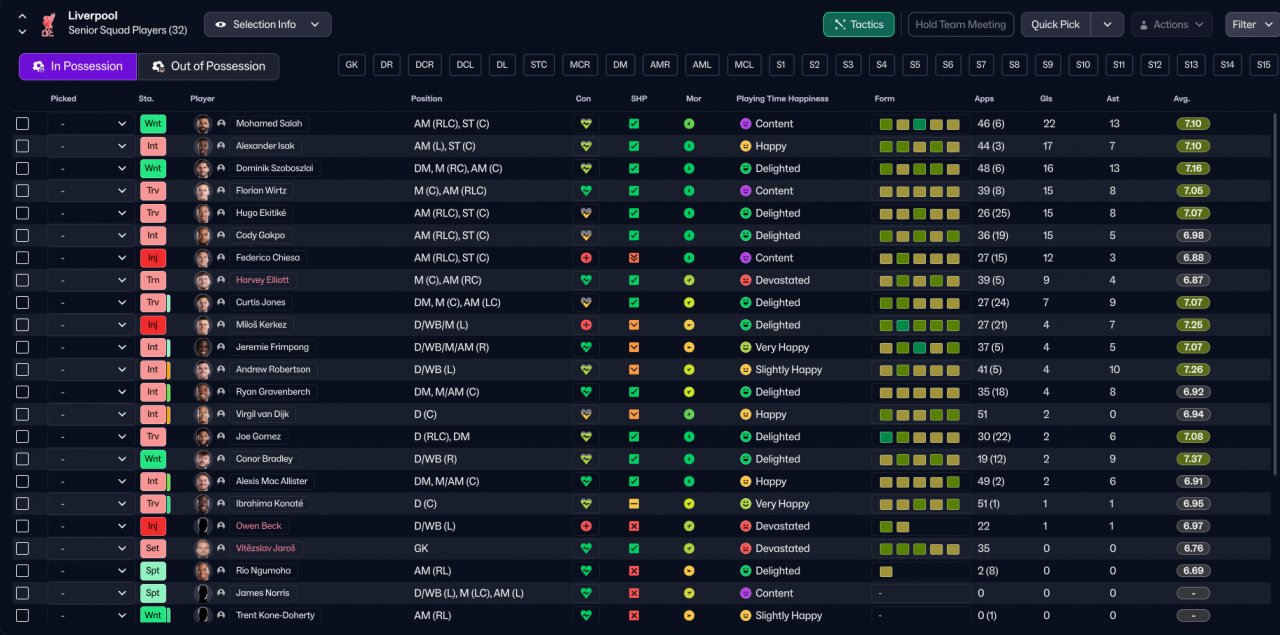
Task: Check the box for Ryan Gravenberch's row
Action: [23, 392]
